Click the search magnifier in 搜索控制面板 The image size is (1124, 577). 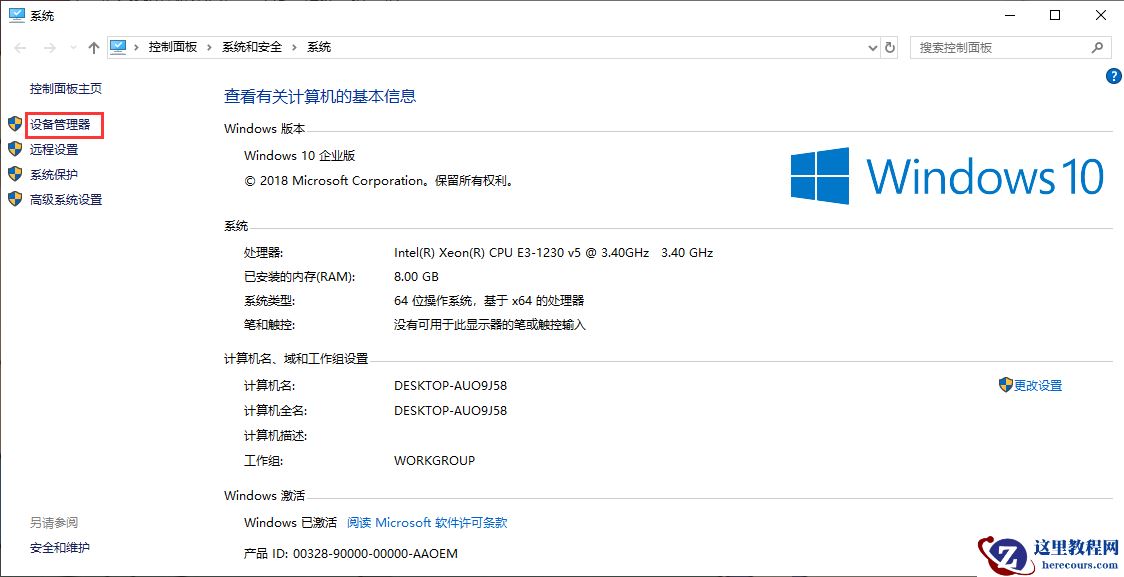pos(1098,47)
